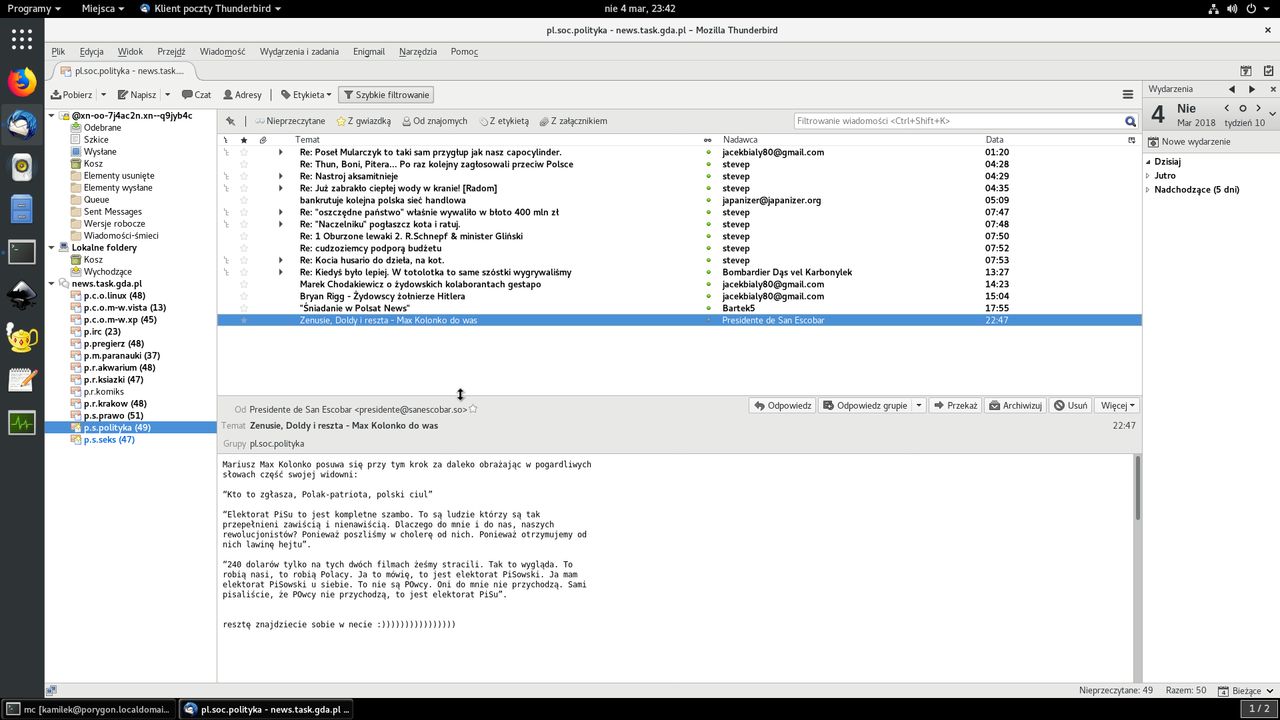
Task: Open the Thunderbird hamburger app menu
Action: (x=1128, y=95)
